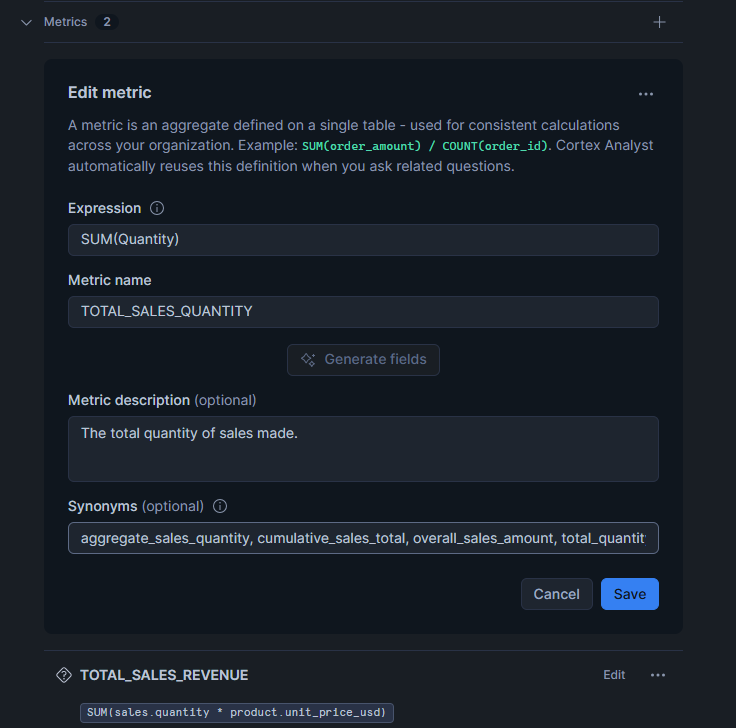This screenshot has width=736, height=728.
Task: Add a new metric with plus icon
Action: pyautogui.click(x=659, y=22)
